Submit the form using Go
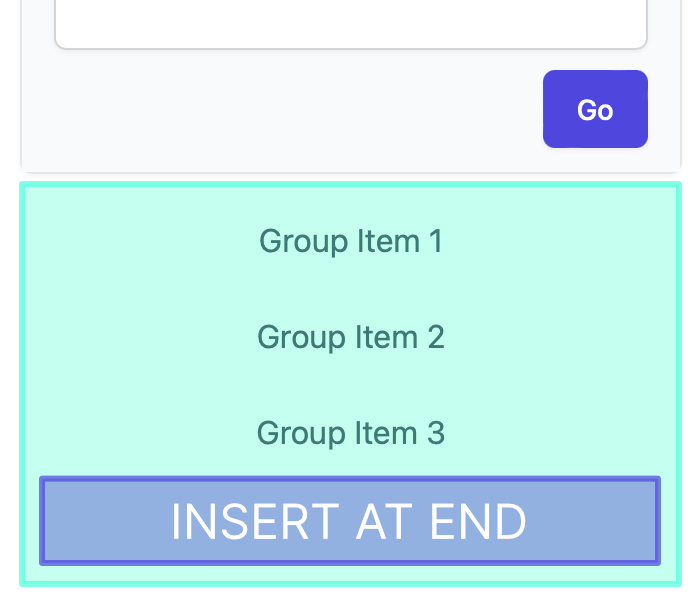 [x=595, y=109]
